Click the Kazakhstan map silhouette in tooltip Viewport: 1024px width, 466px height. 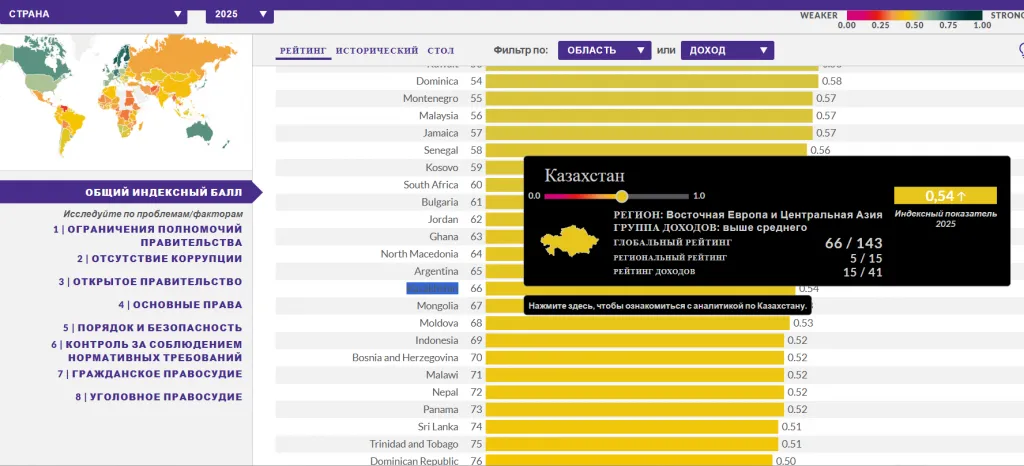click(x=568, y=241)
